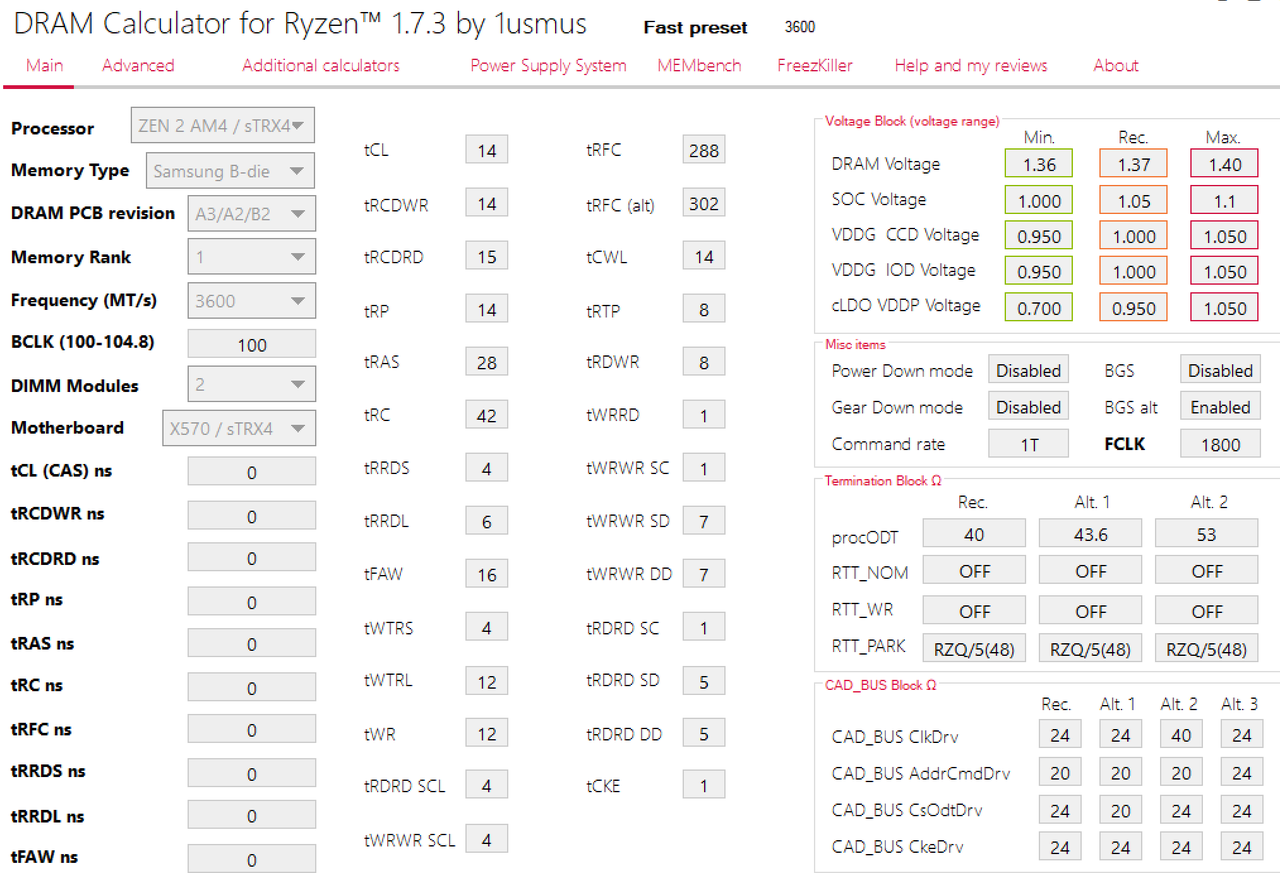Click the DRAM Voltage Rec 1.37 box
1280x873 pixels.
click(1134, 164)
